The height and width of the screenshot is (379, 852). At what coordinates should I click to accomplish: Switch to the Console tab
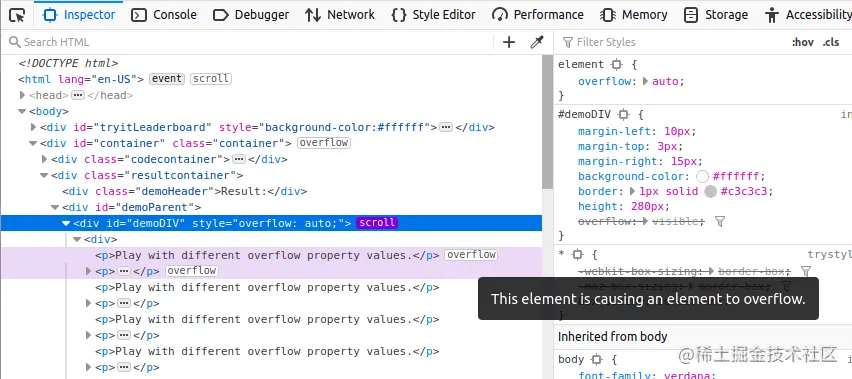pyautogui.click(x=164, y=15)
